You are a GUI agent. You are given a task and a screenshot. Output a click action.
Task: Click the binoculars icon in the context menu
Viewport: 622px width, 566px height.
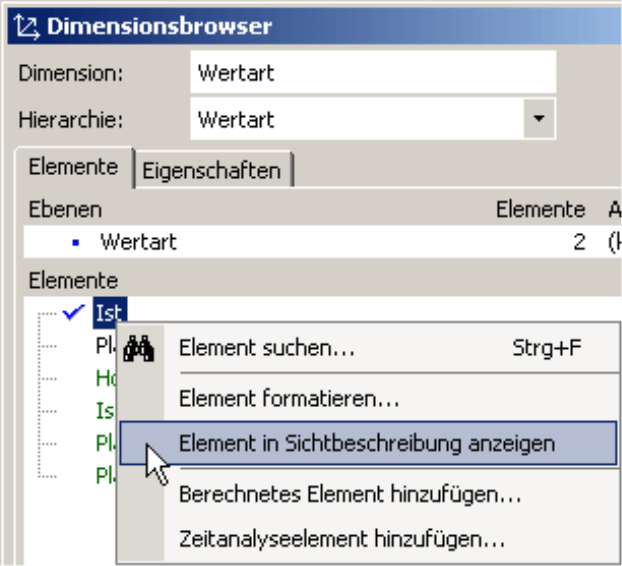tap(137, 349)
